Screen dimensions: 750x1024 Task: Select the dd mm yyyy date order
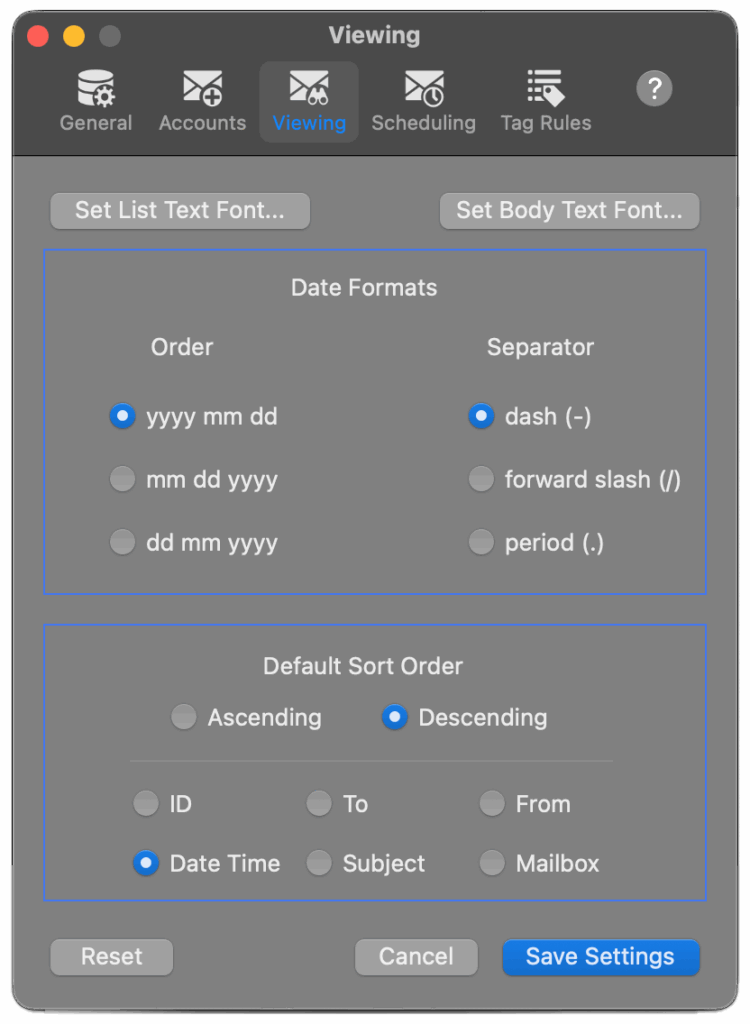(122, 542)
